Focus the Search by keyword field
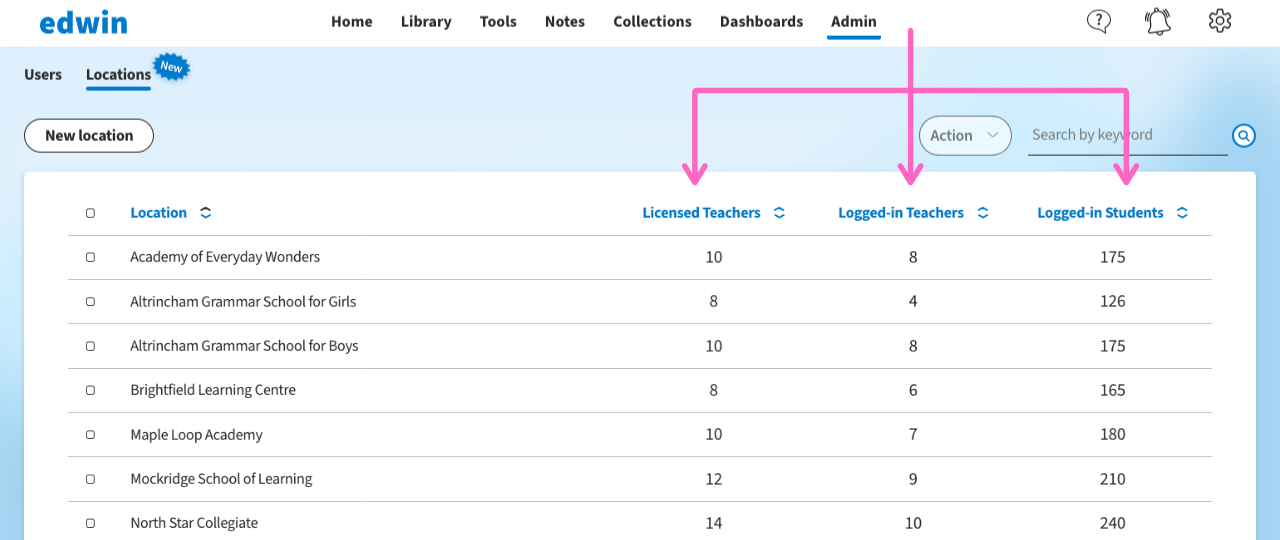This screenshot has height=540, width=1280. 1128,135
